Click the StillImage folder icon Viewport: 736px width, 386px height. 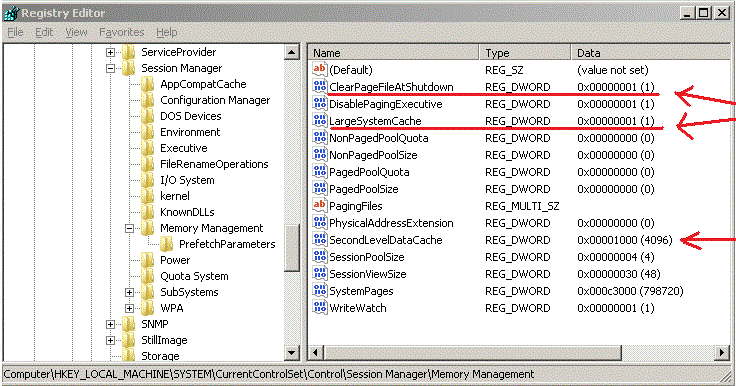[129, 340]
